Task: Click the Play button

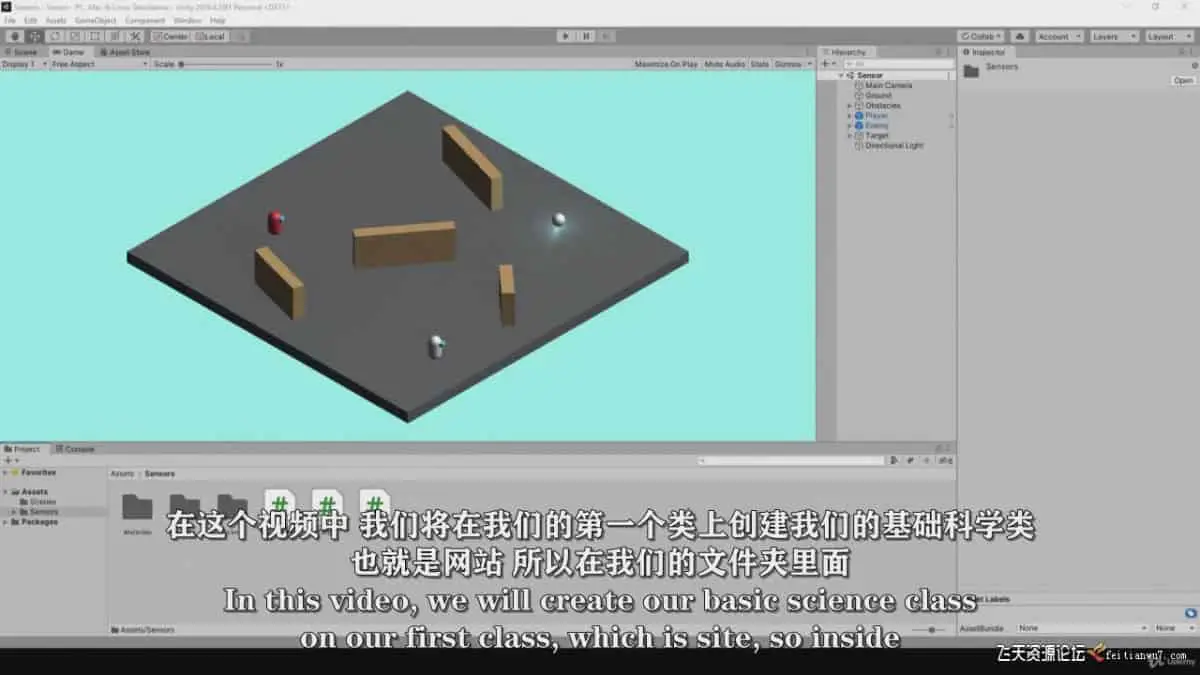Action: (566, 36)
